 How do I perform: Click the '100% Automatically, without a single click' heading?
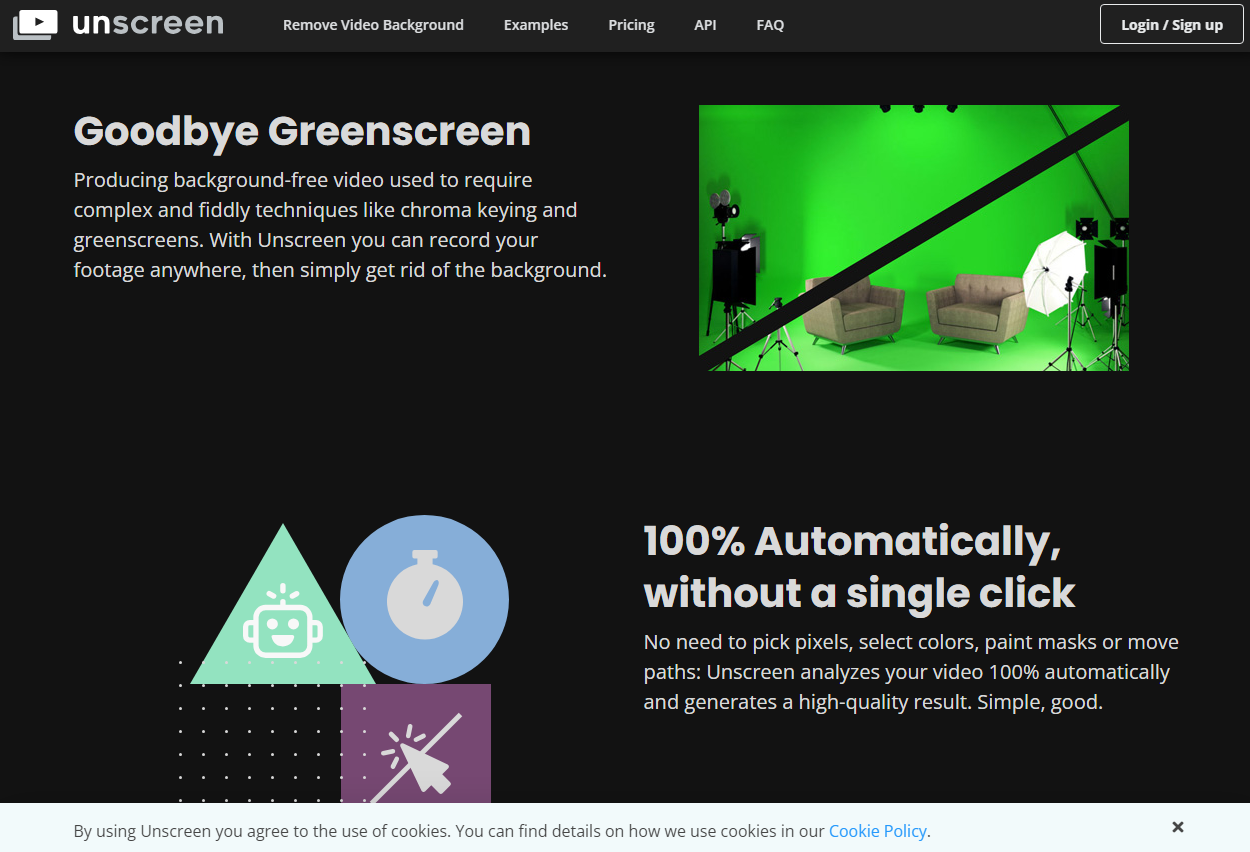click(x=860, y=567)
